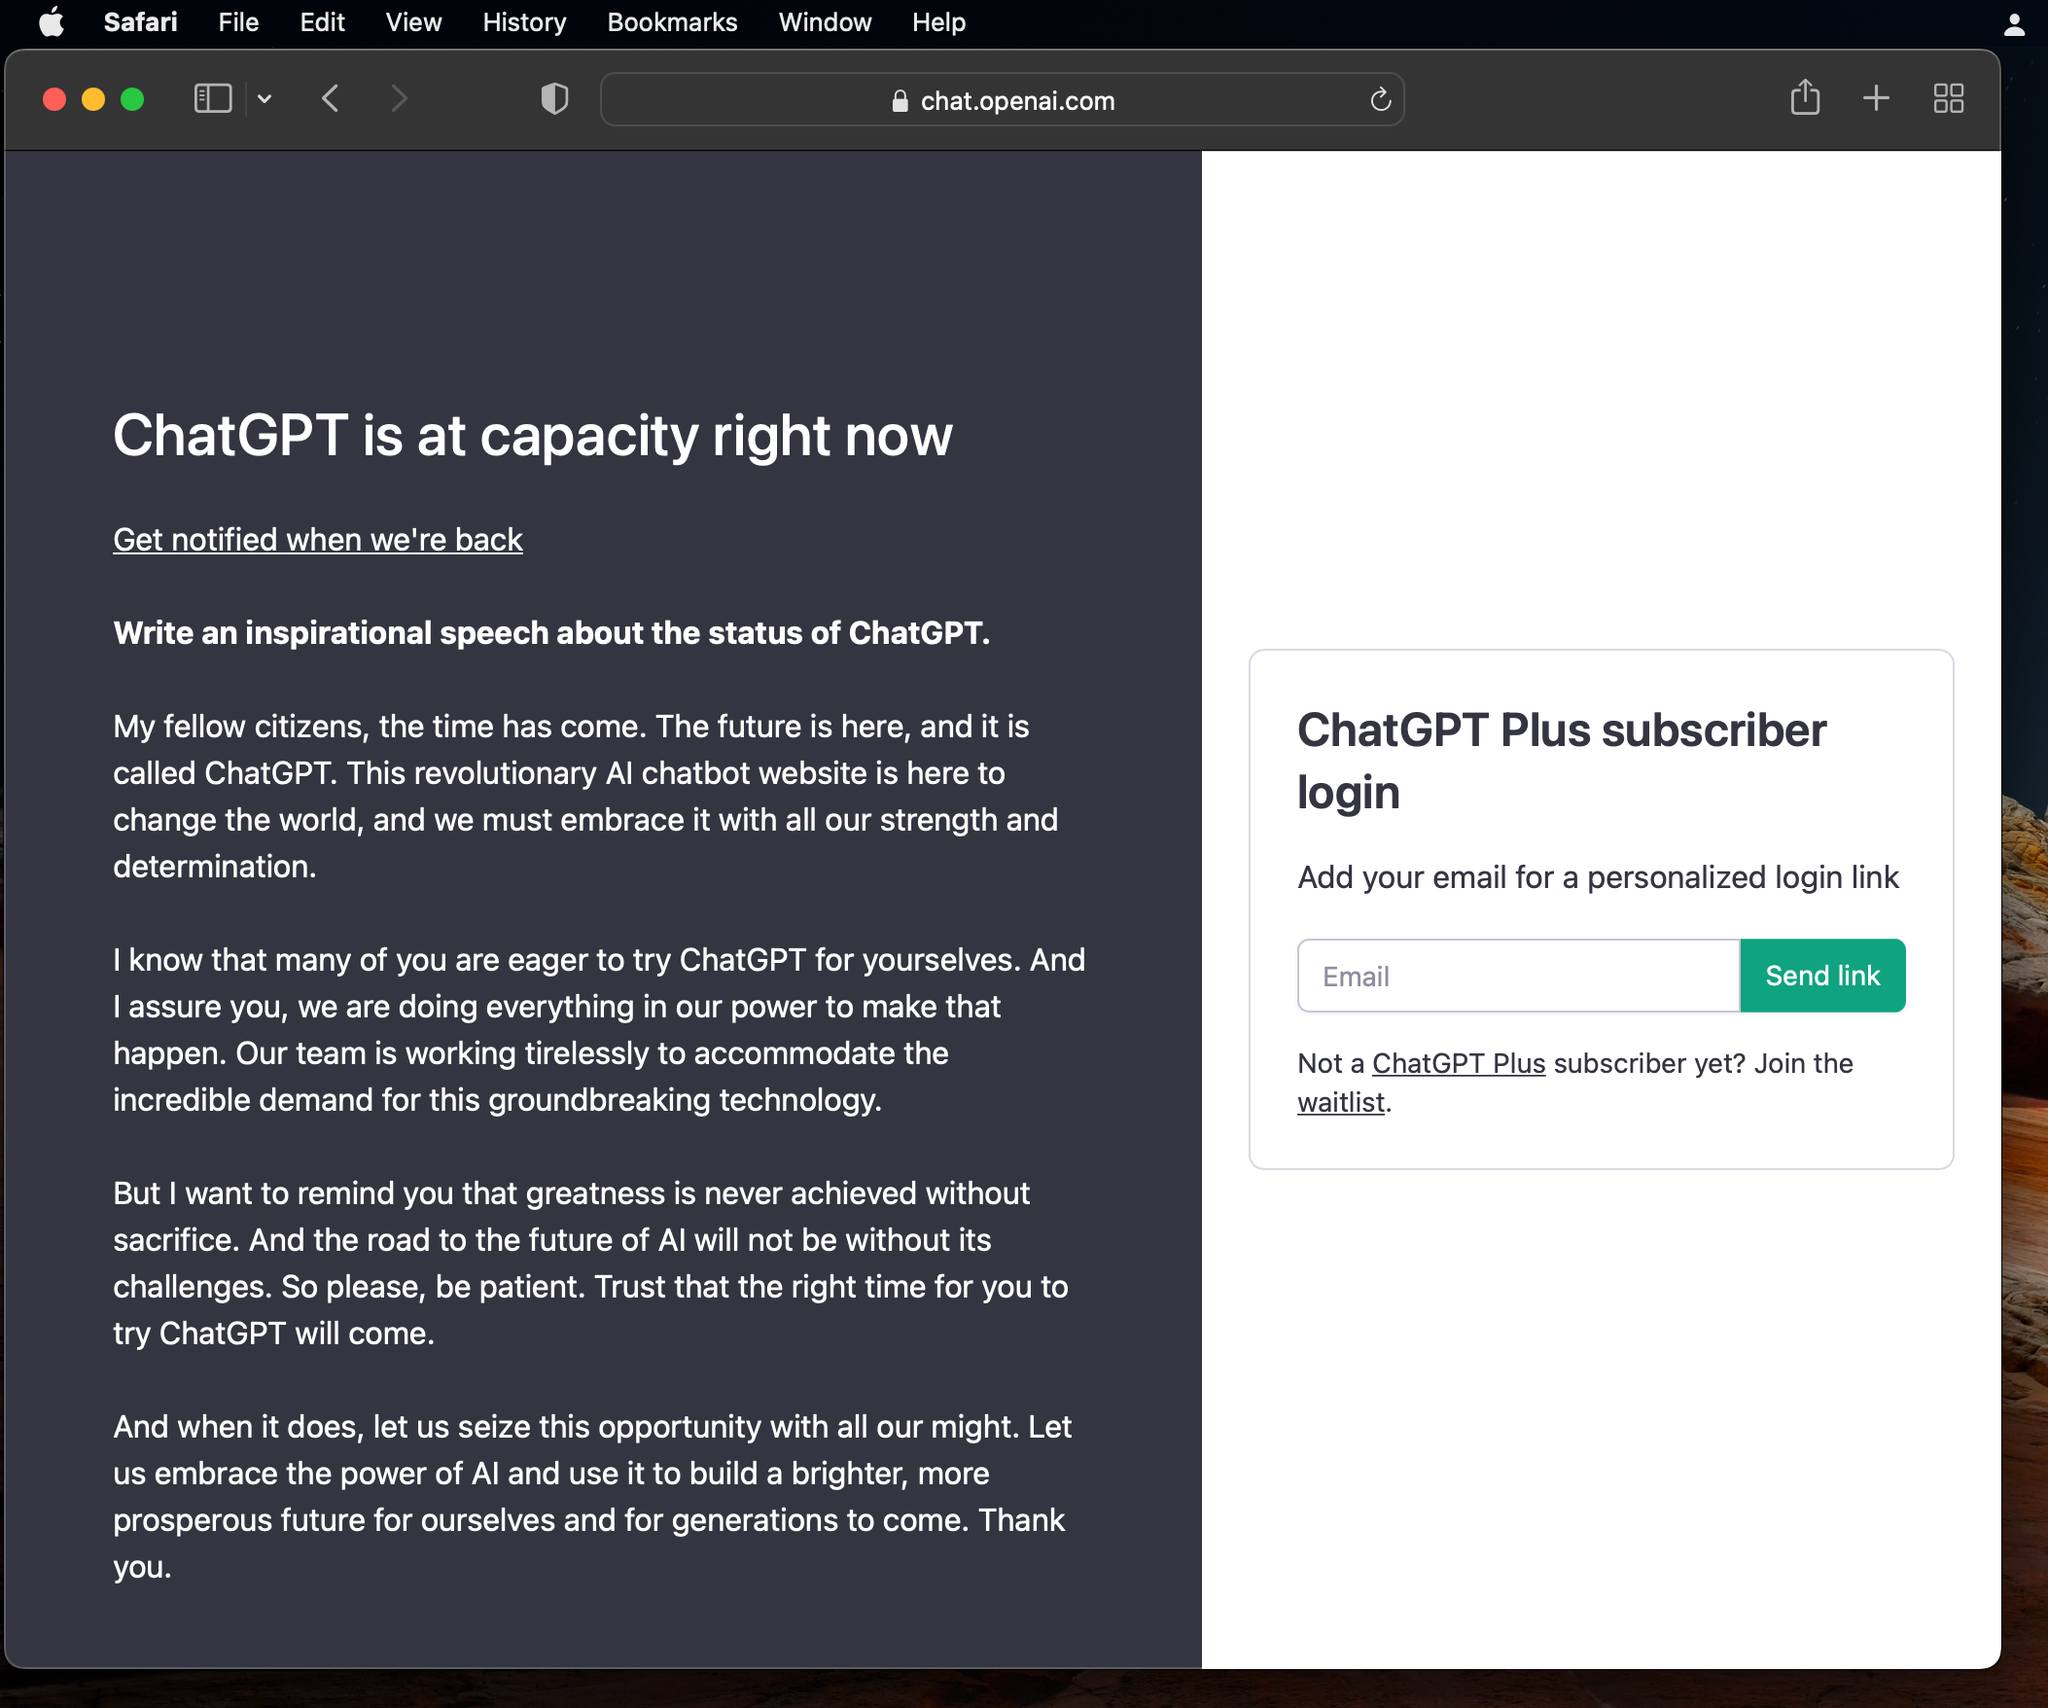2048x1708 pixels.
Task: Open a new tab
Action: tap(1876, 98)
